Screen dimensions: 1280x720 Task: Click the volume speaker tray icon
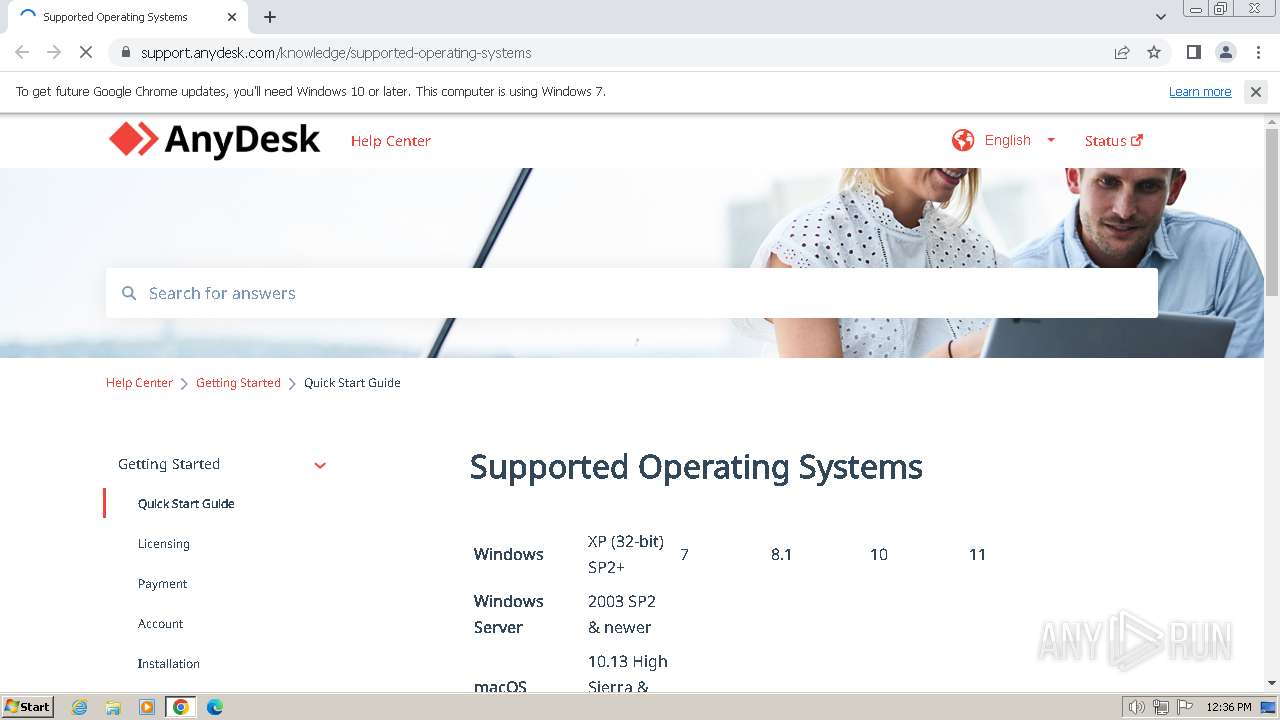coord(1136,707)
